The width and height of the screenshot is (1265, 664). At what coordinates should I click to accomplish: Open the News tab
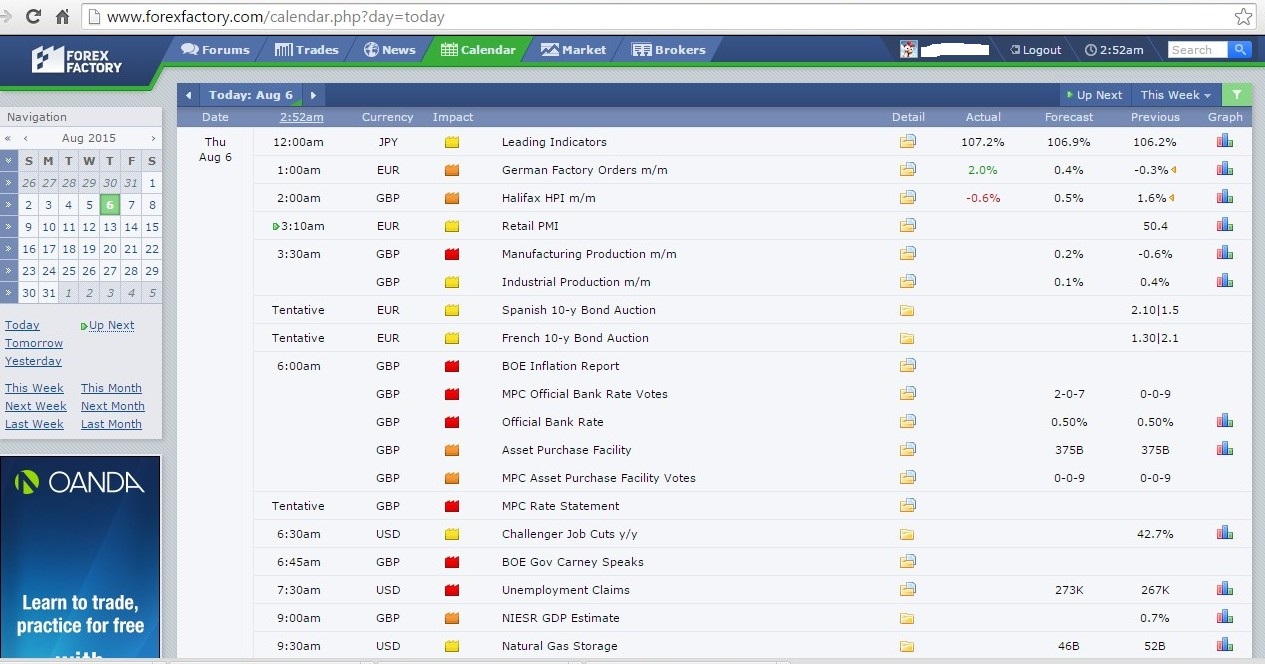[x=390, y=49]
